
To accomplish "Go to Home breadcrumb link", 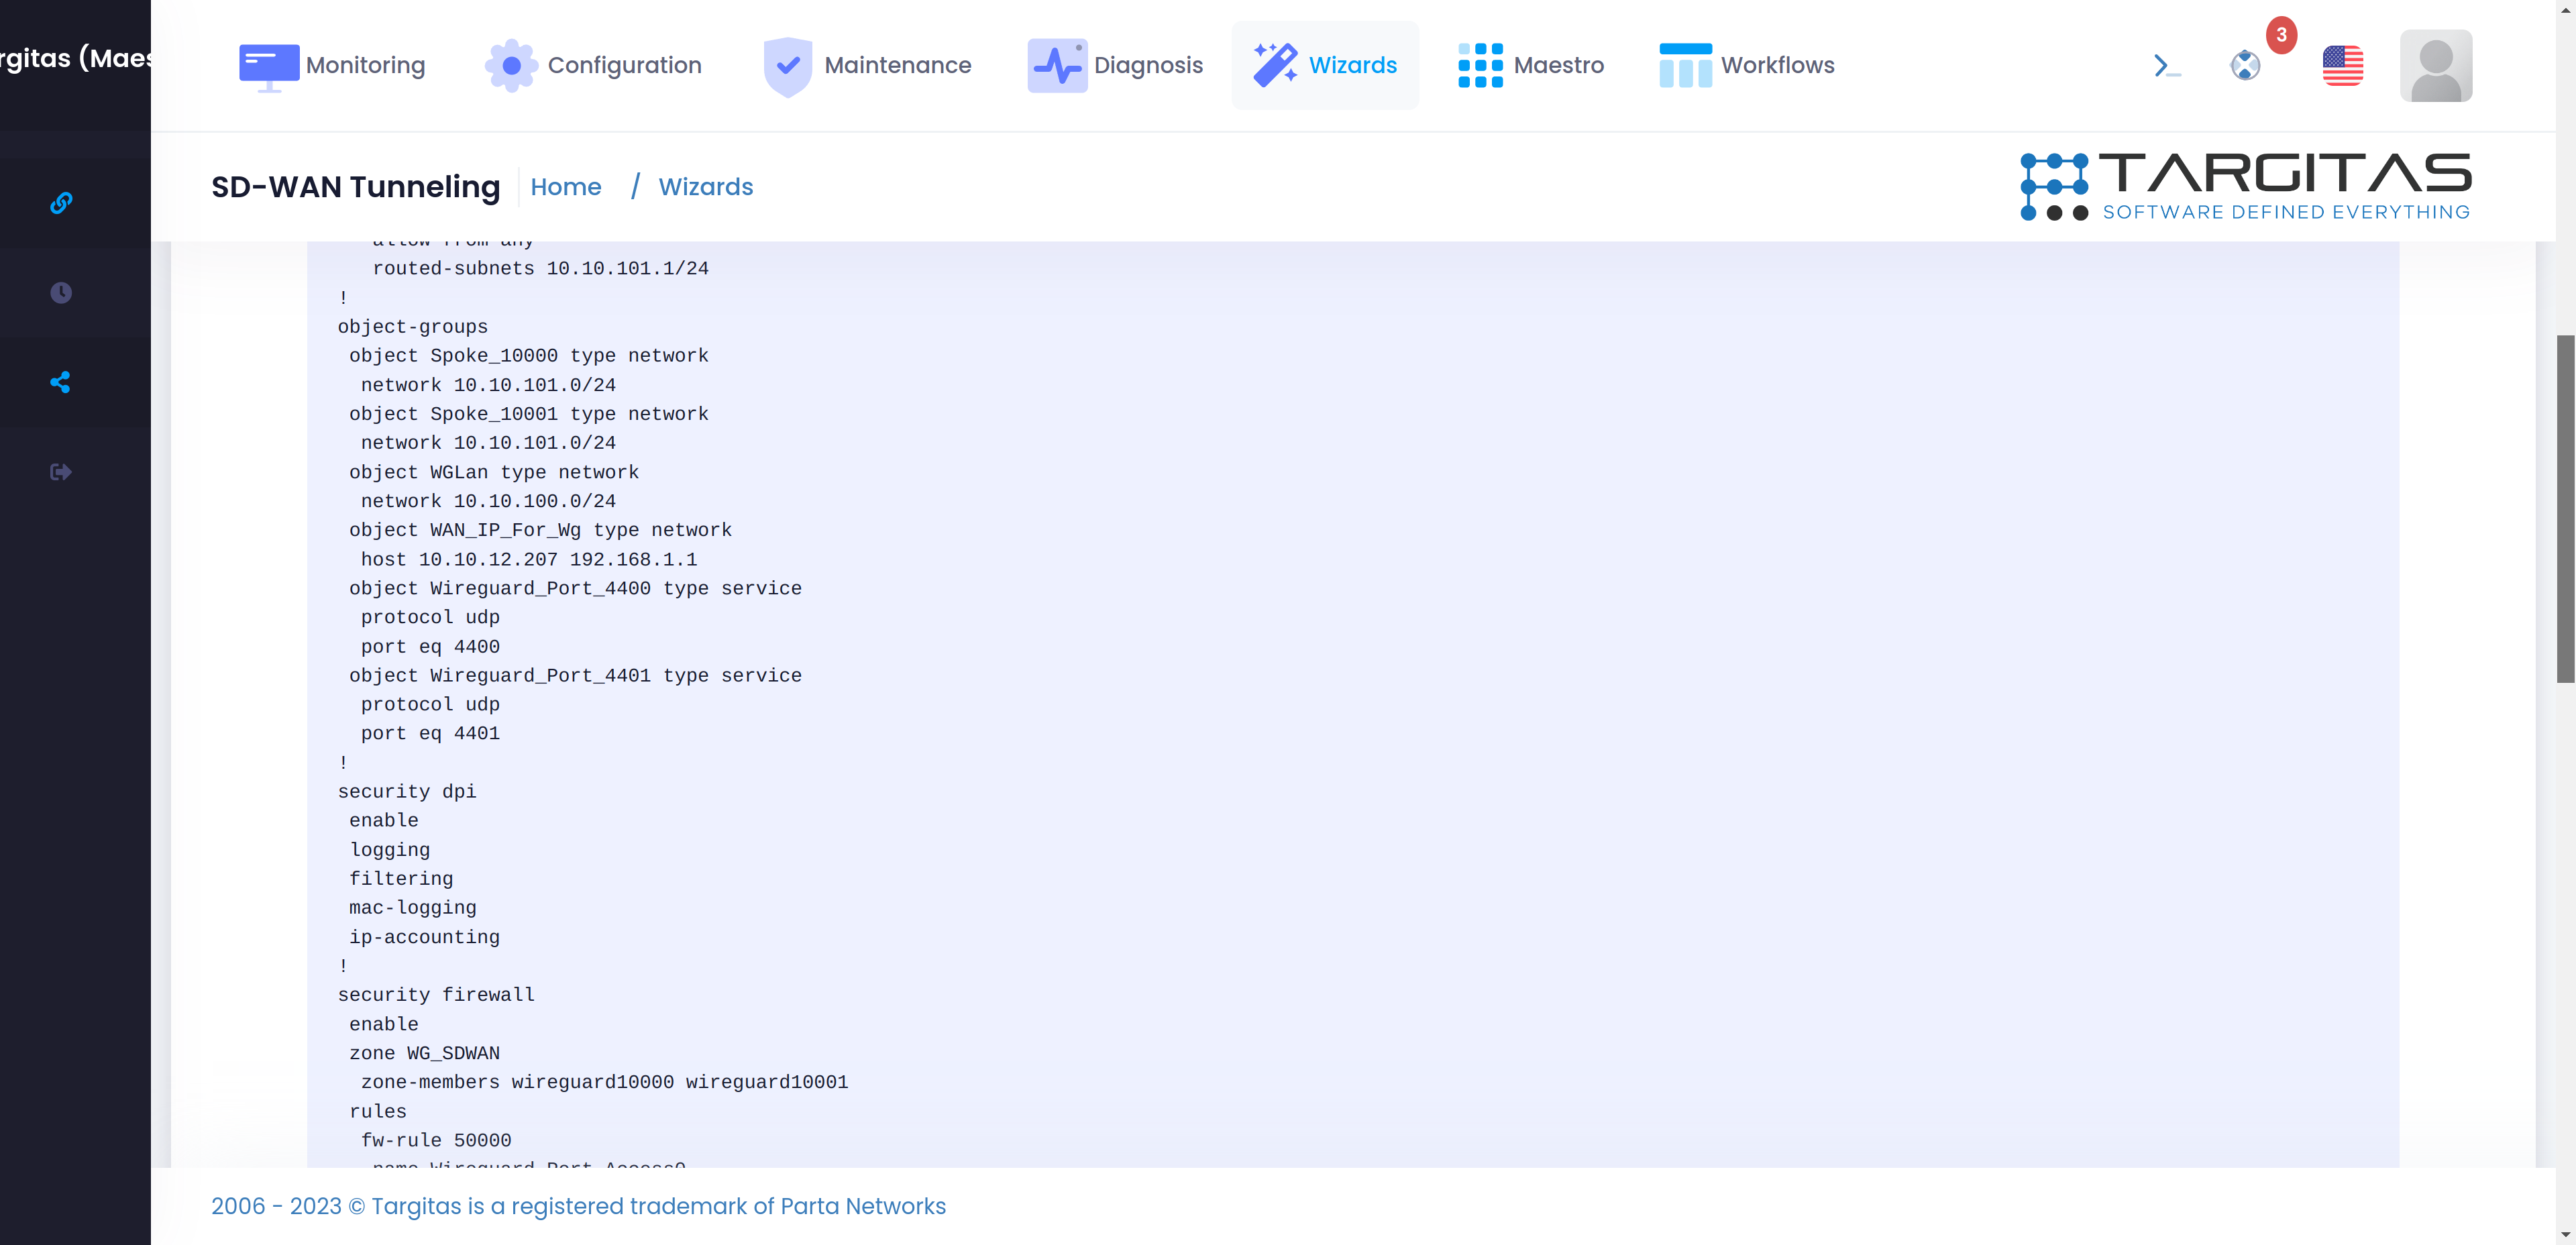I will click(566, 187).
